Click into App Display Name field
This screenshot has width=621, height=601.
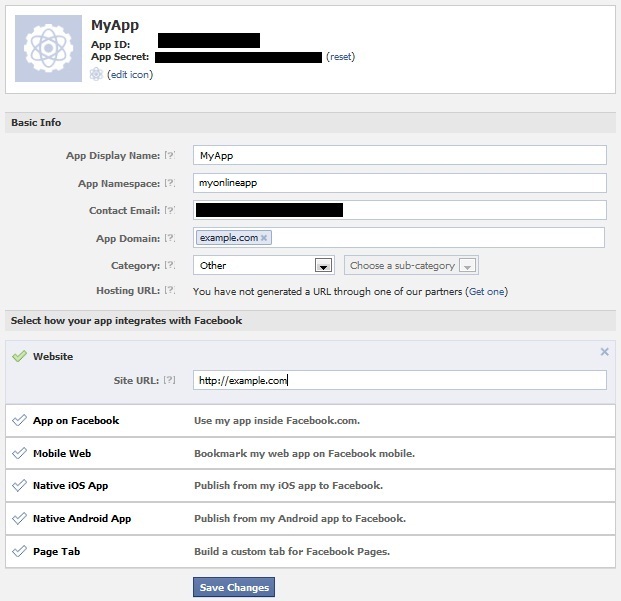pyautogui.click(x=400, y=155)
